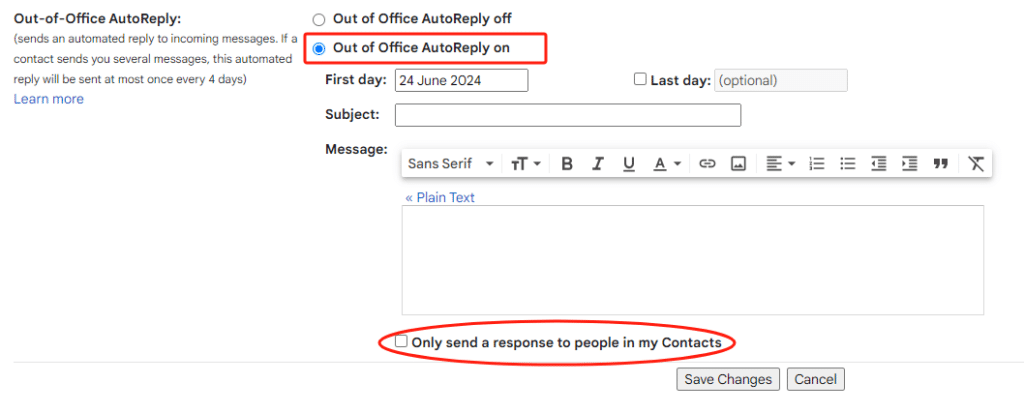1024x413 pixels.
Task: Create a numbered list
Action: click(817, 164)
